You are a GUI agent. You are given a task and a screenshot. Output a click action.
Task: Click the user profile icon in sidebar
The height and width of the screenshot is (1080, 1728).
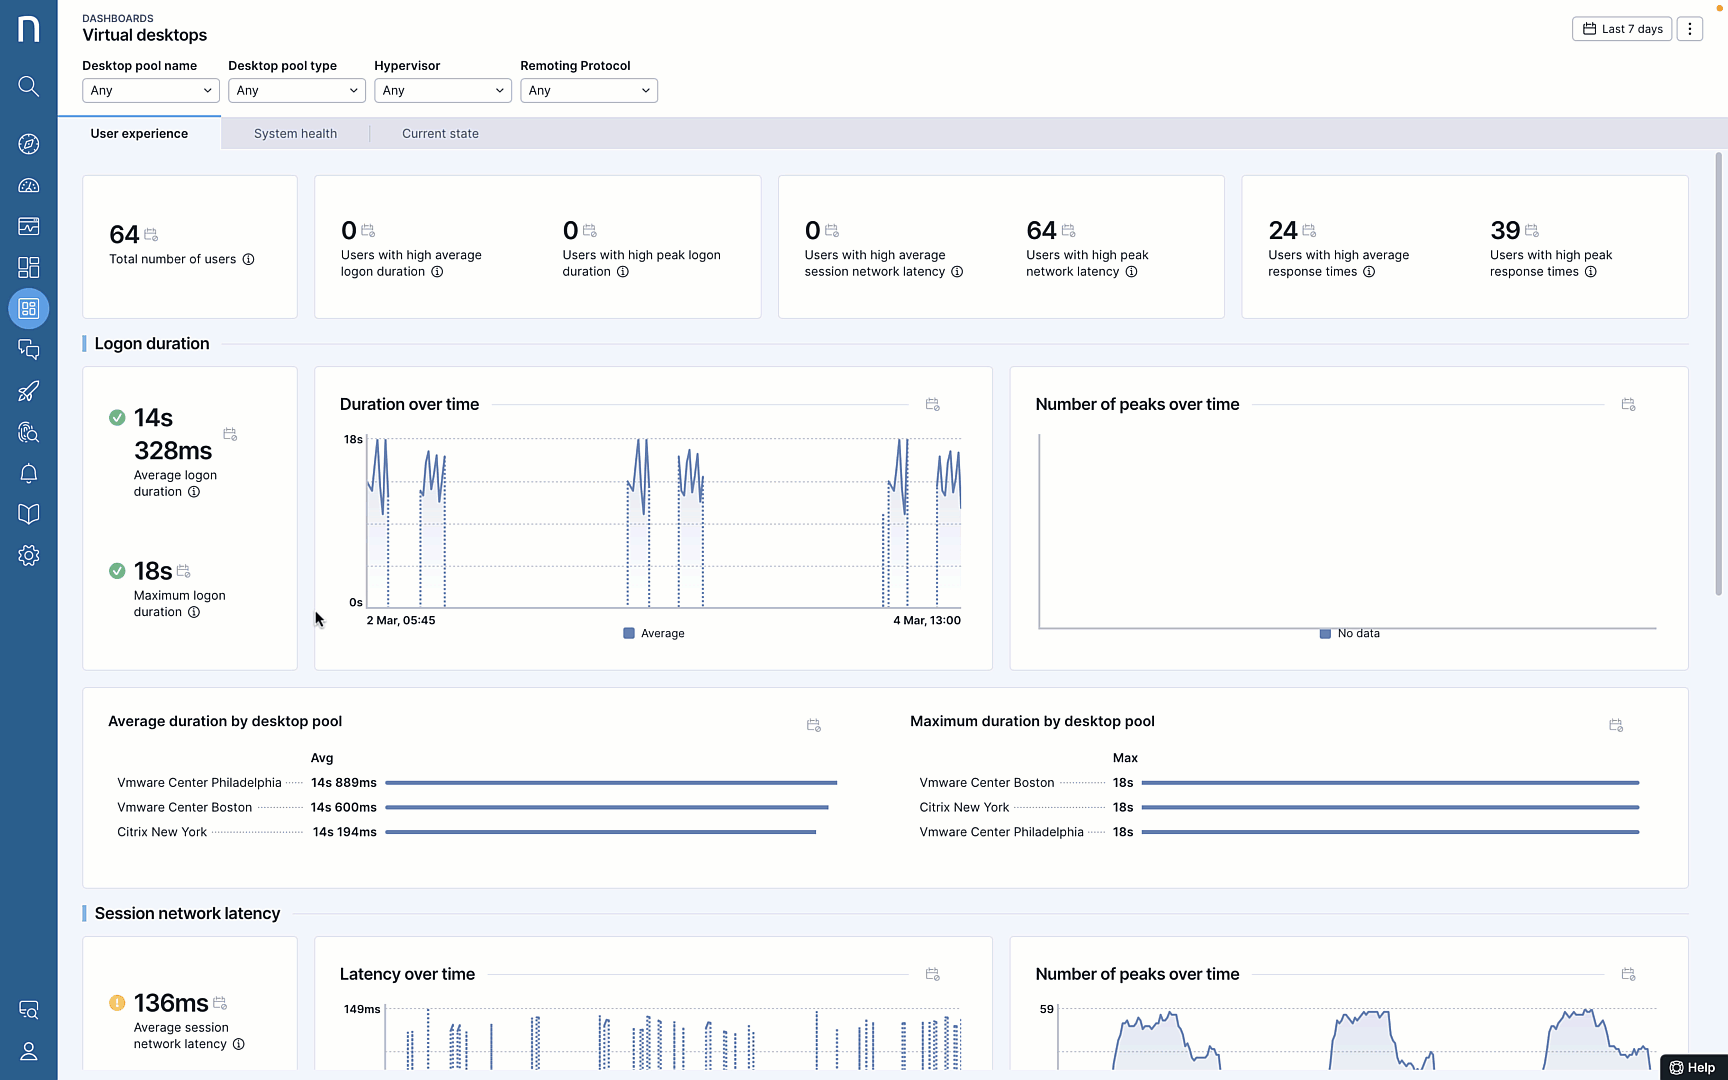[x=29, y=1051]
